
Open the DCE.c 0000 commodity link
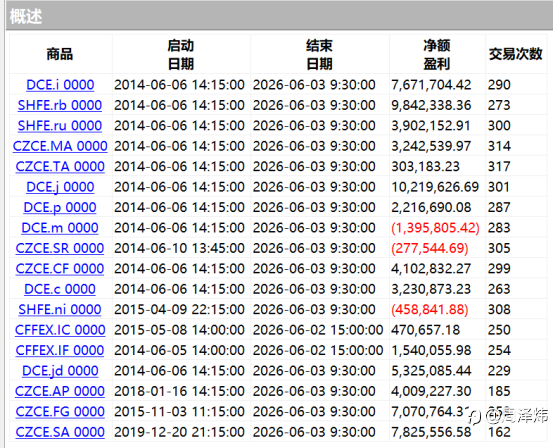(x=60, y=289)
